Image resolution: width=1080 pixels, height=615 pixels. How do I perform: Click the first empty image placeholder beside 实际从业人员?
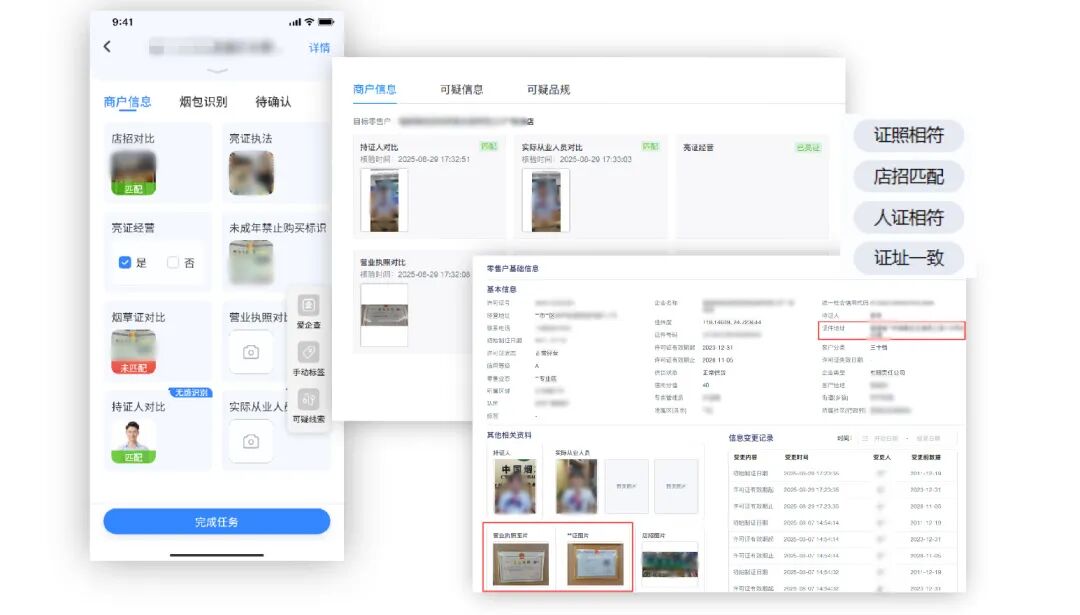pyautogui.click(x=626, y=486)
